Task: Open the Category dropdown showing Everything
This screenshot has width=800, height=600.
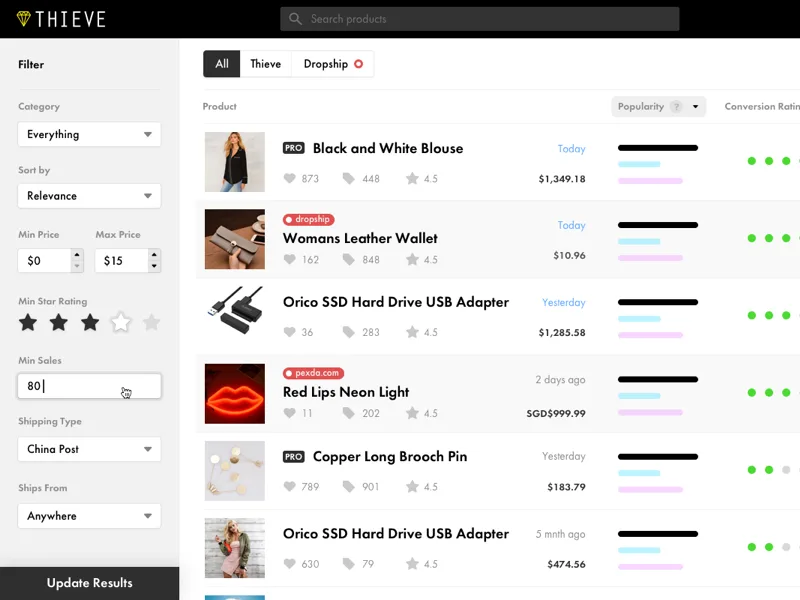Action: [89, 135]
